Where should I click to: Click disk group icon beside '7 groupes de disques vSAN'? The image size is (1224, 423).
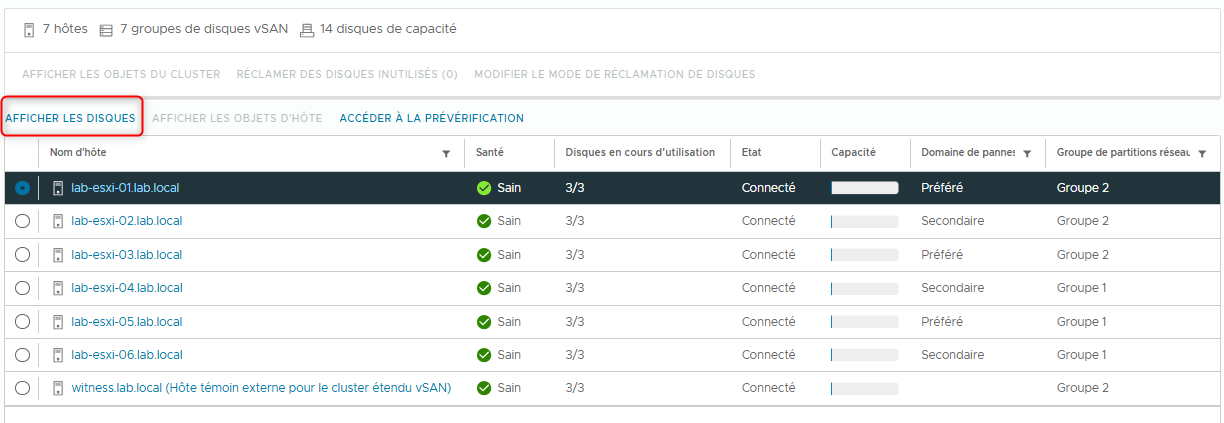coord(107,30)
